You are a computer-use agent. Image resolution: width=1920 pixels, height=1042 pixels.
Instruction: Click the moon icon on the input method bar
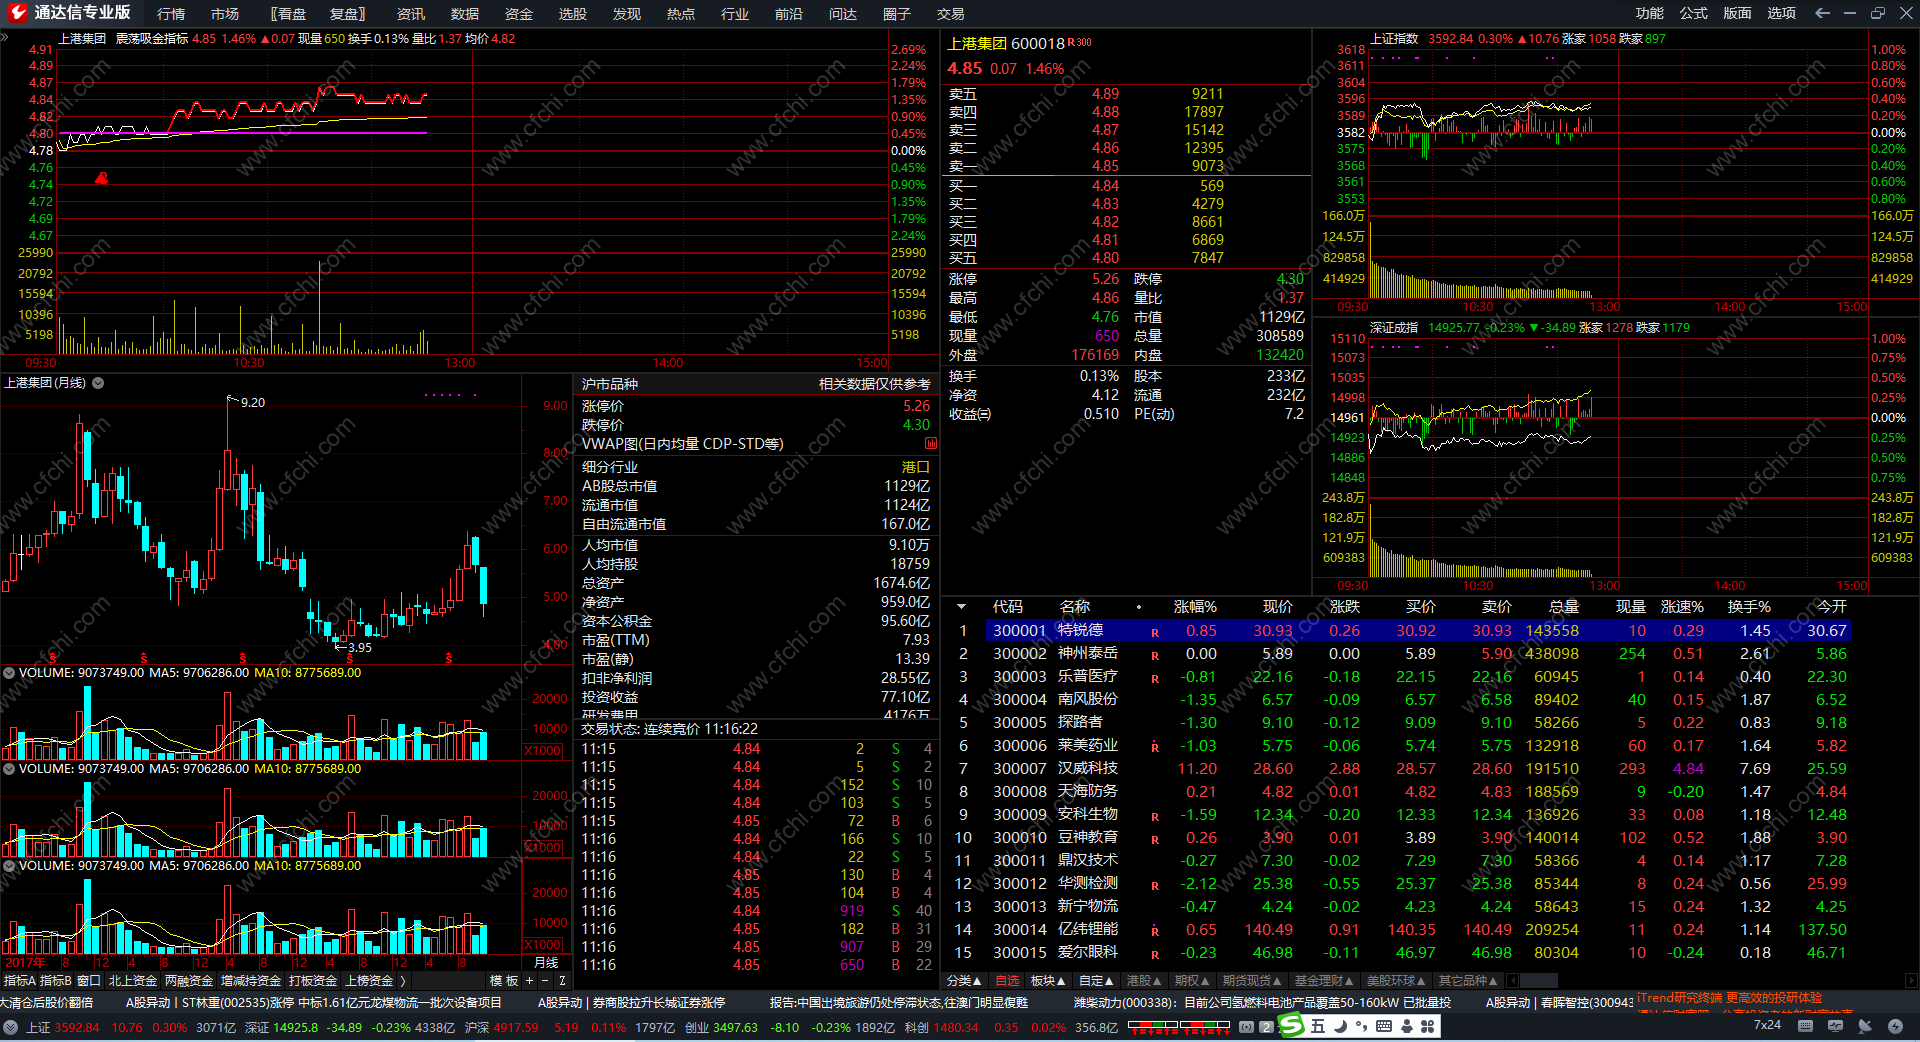[x=1341, y=1026]
